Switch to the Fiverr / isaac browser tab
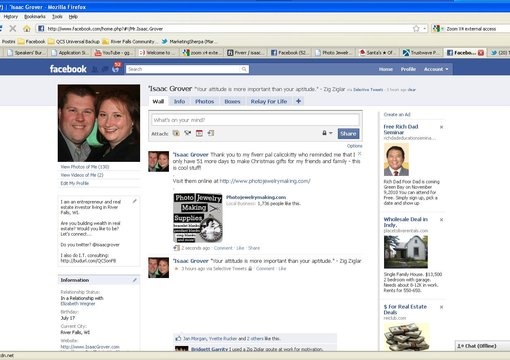 tap(246, 53)
